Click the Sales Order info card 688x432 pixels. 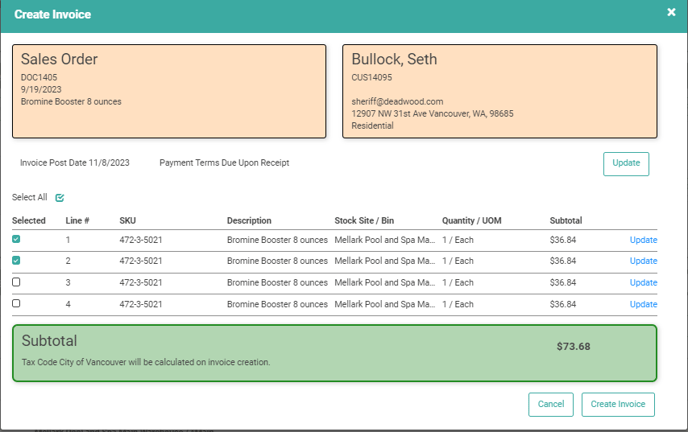(169, 90)
